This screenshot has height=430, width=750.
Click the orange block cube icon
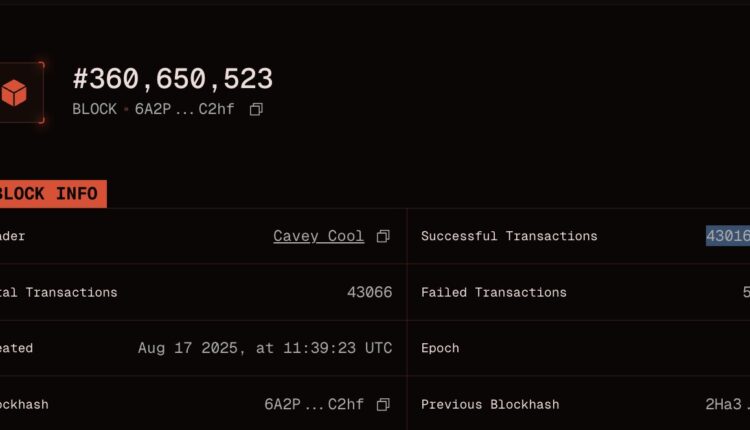pyautogui.click(x=14, y=94)
